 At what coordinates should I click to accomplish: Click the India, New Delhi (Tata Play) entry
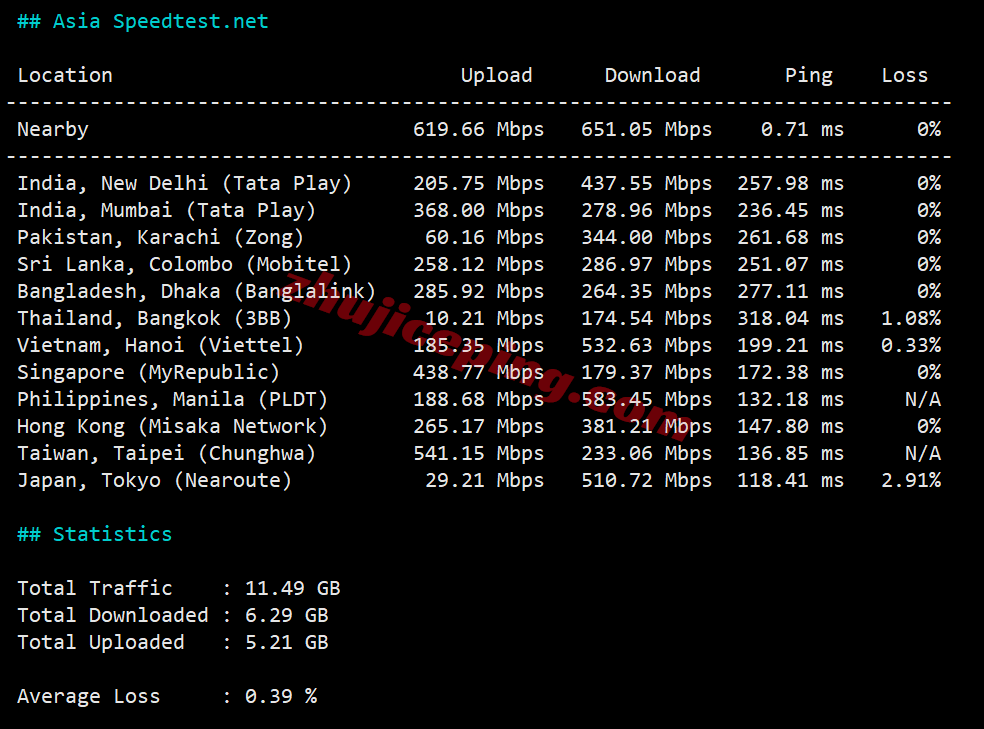[x=184, y=183]
